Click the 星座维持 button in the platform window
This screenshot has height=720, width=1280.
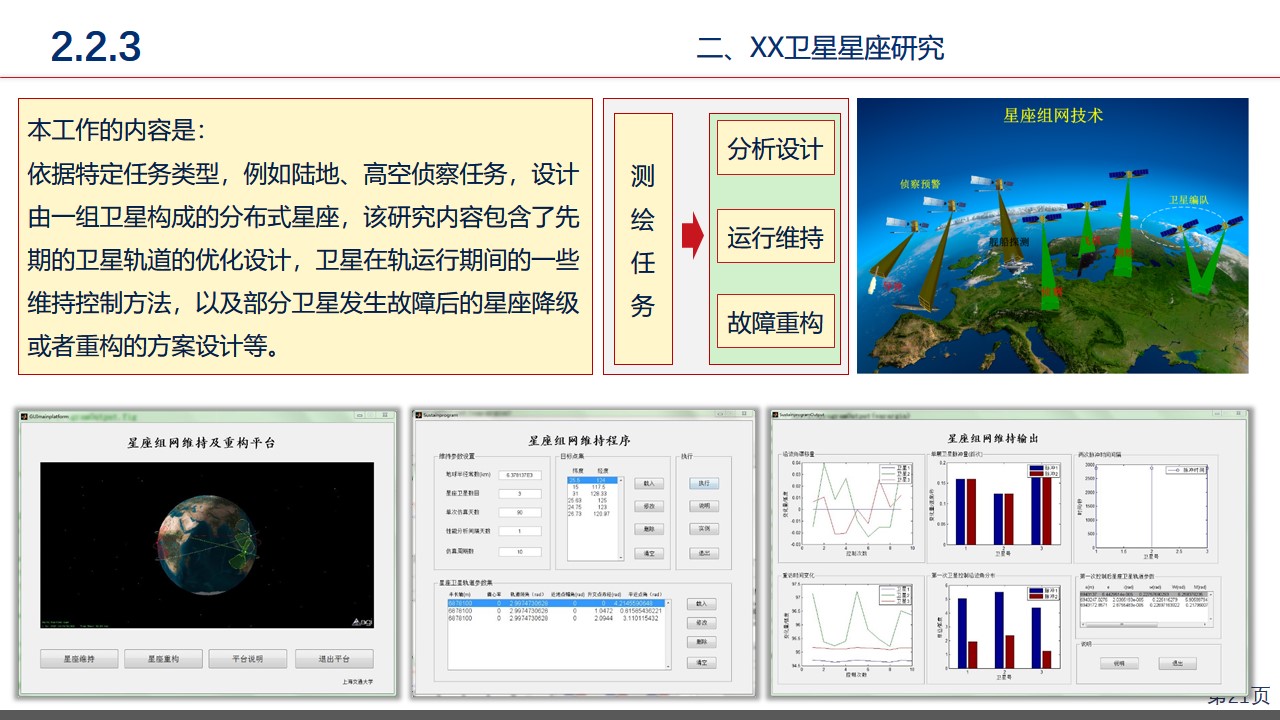(80, 659)
